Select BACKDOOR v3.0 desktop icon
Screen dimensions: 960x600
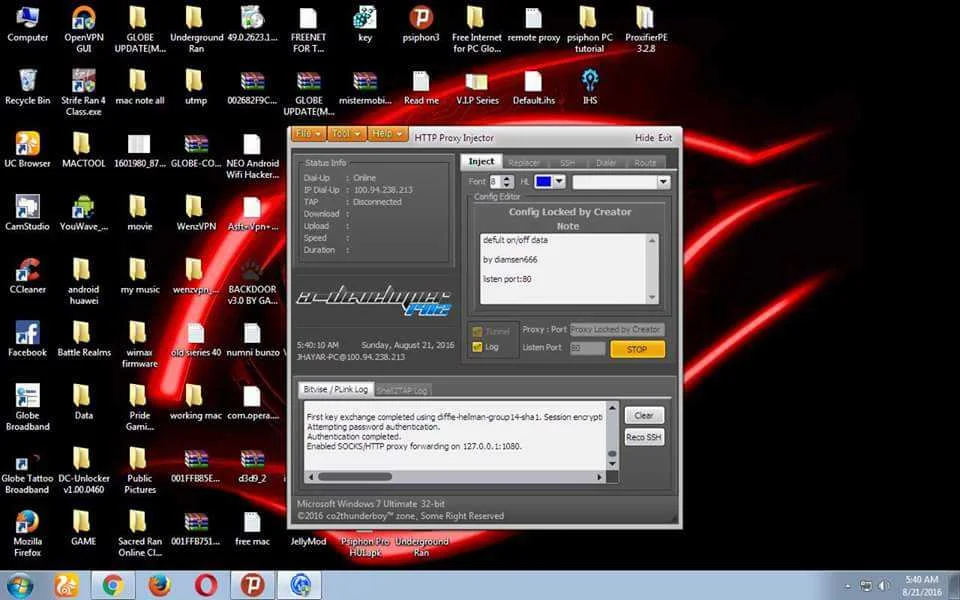point(252,281)
